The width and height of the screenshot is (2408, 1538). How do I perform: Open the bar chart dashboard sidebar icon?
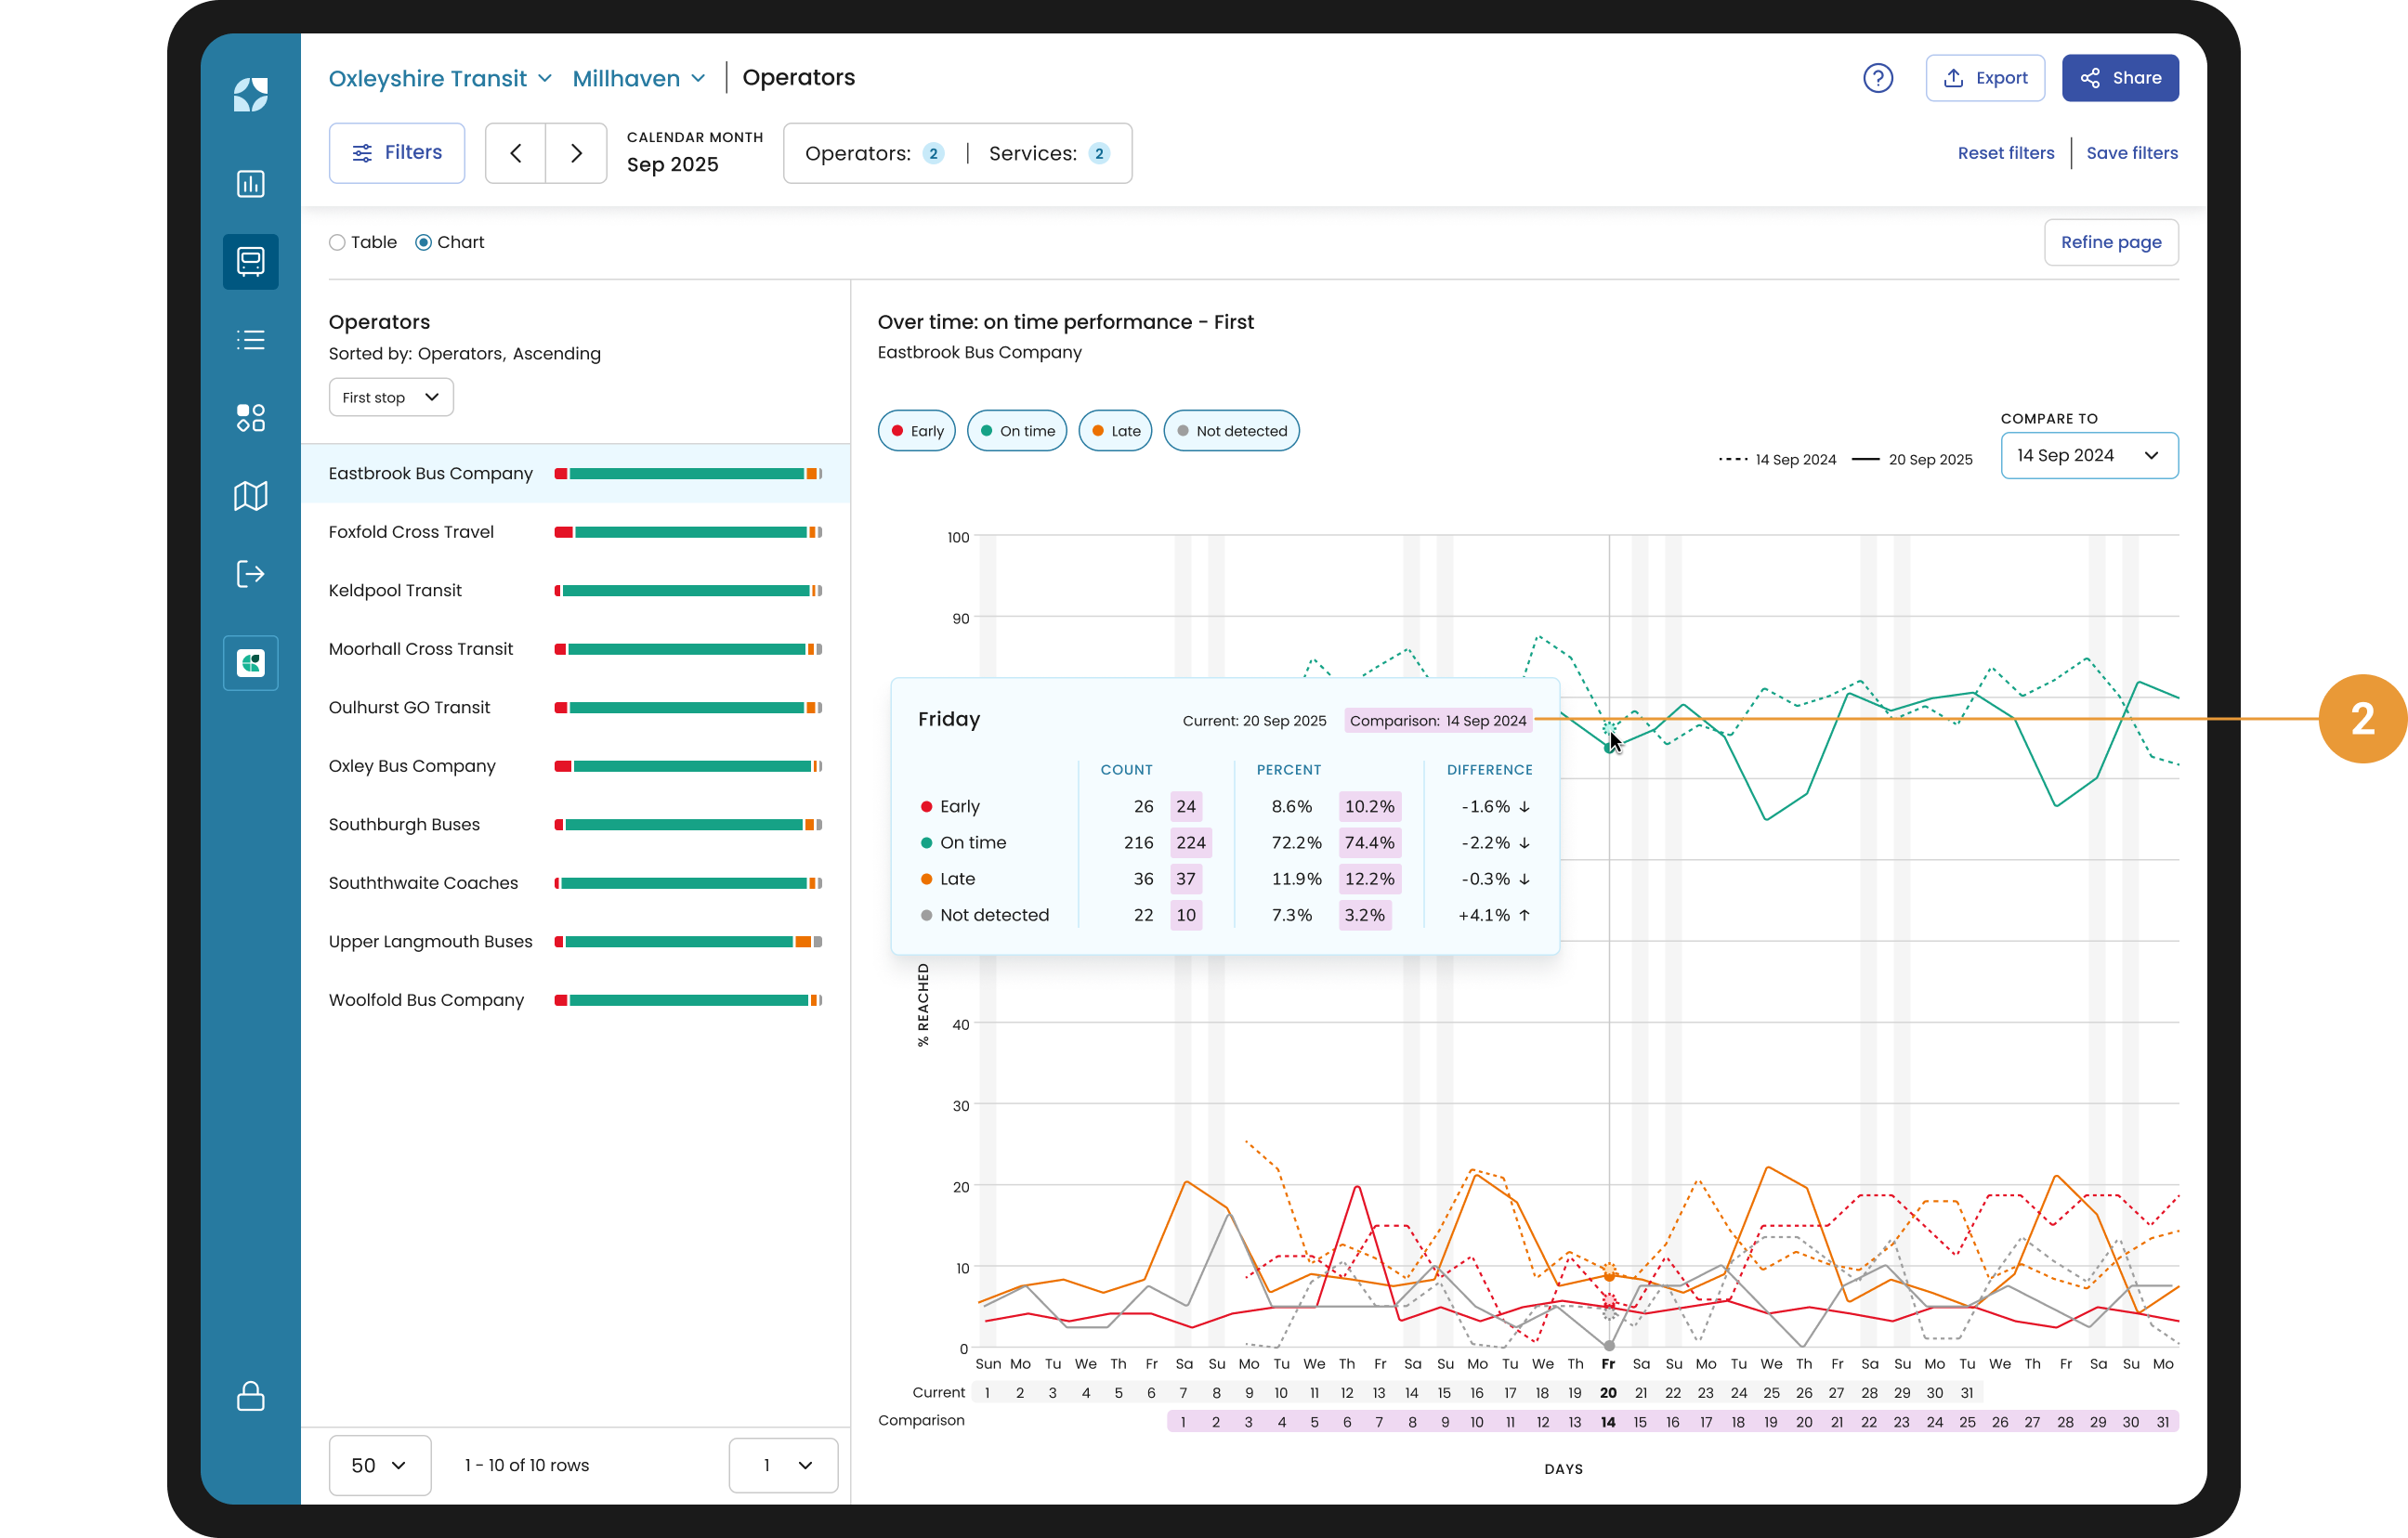250,184
